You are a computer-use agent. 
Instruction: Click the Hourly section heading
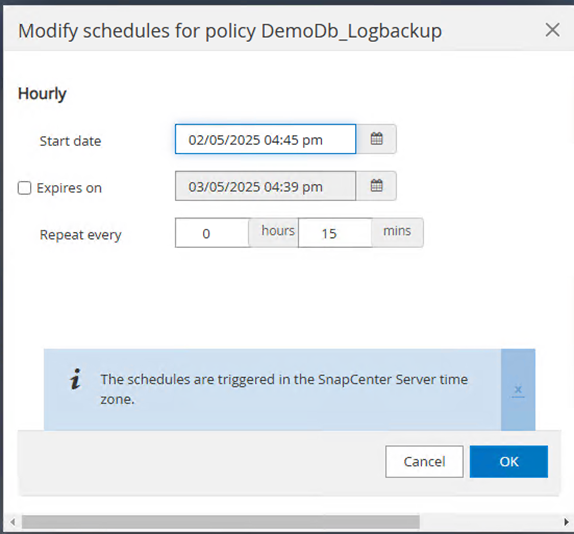click(42, 94)
